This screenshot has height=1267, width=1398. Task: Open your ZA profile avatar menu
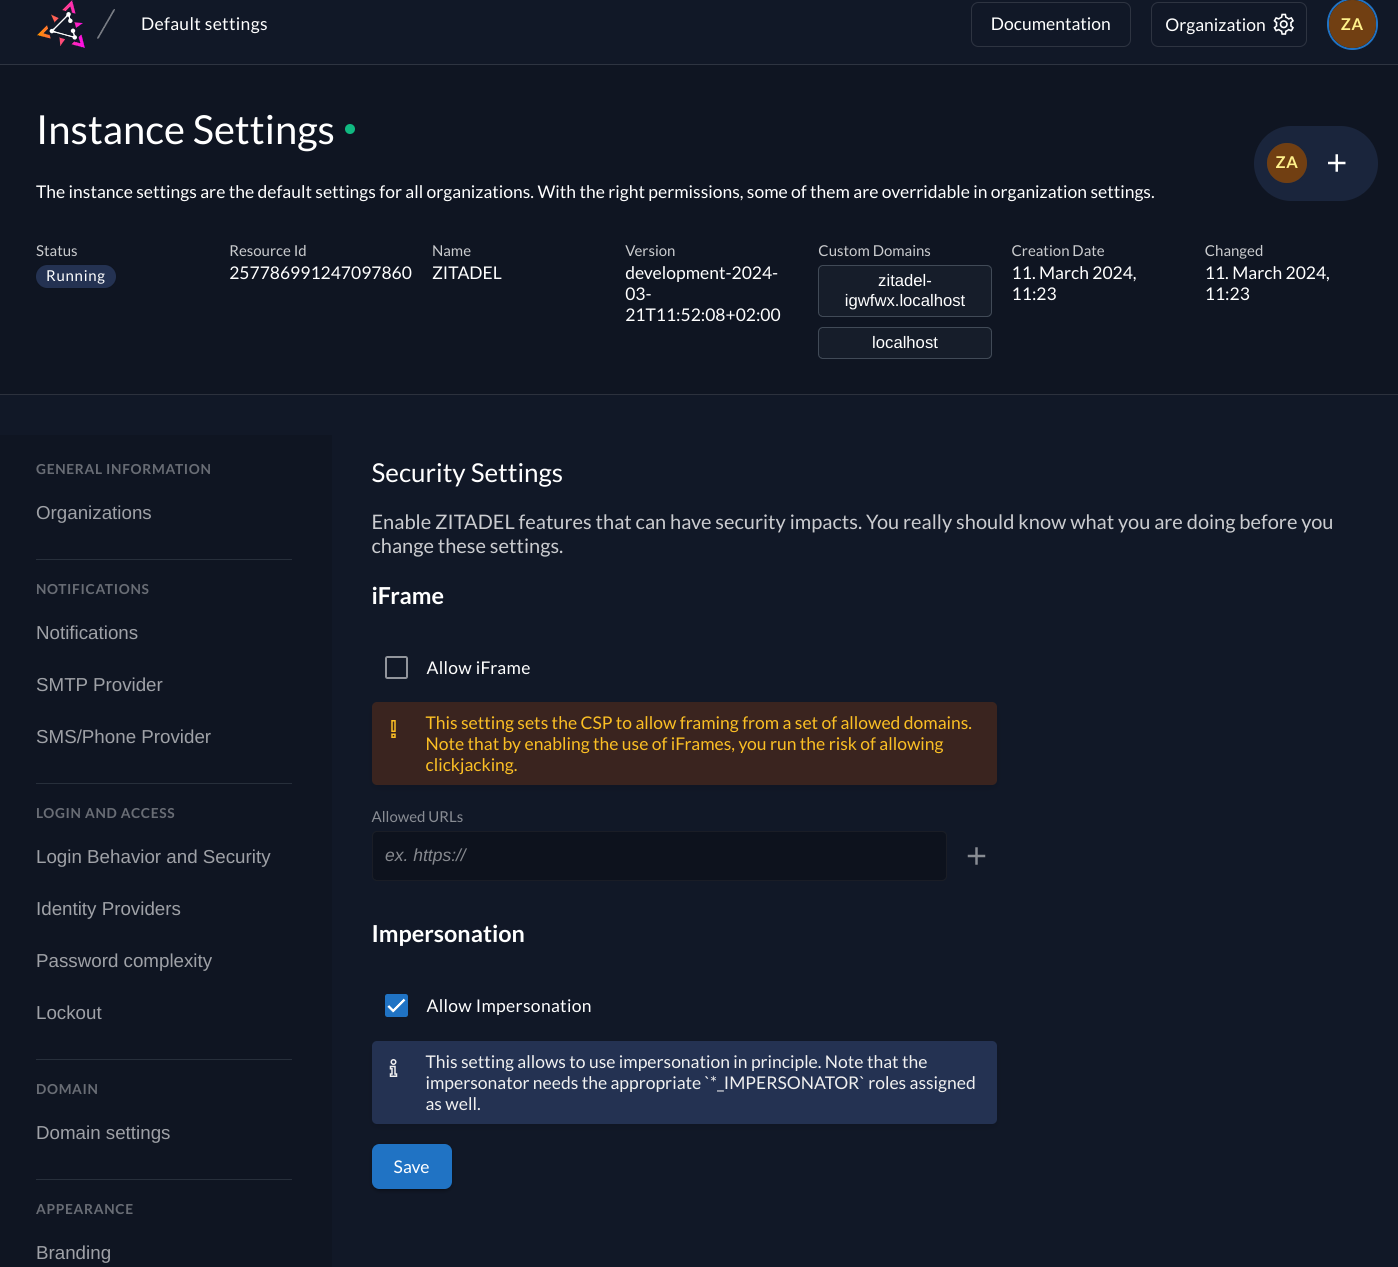click(1352, 24)
